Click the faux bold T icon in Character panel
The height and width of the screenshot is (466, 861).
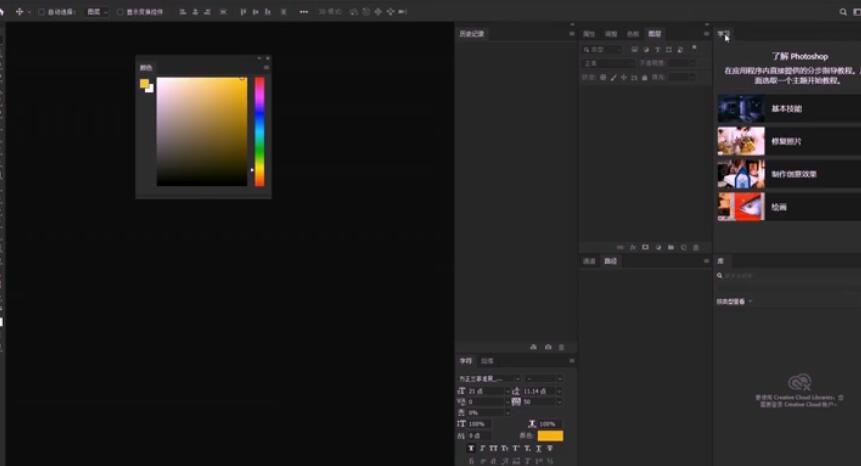click(x=471, y=449)
